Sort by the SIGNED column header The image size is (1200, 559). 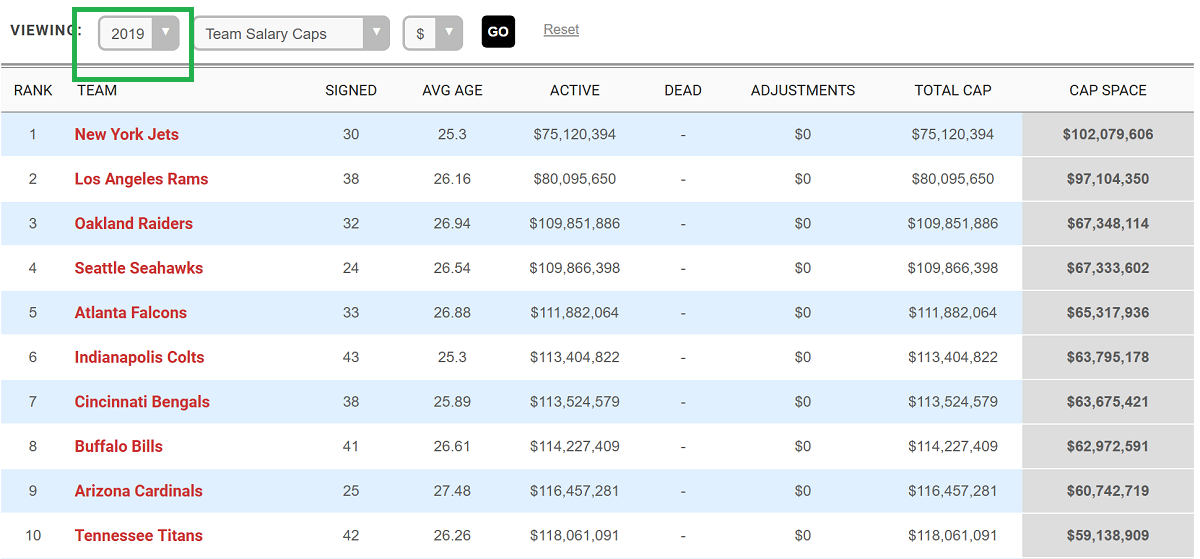[351, 90]
